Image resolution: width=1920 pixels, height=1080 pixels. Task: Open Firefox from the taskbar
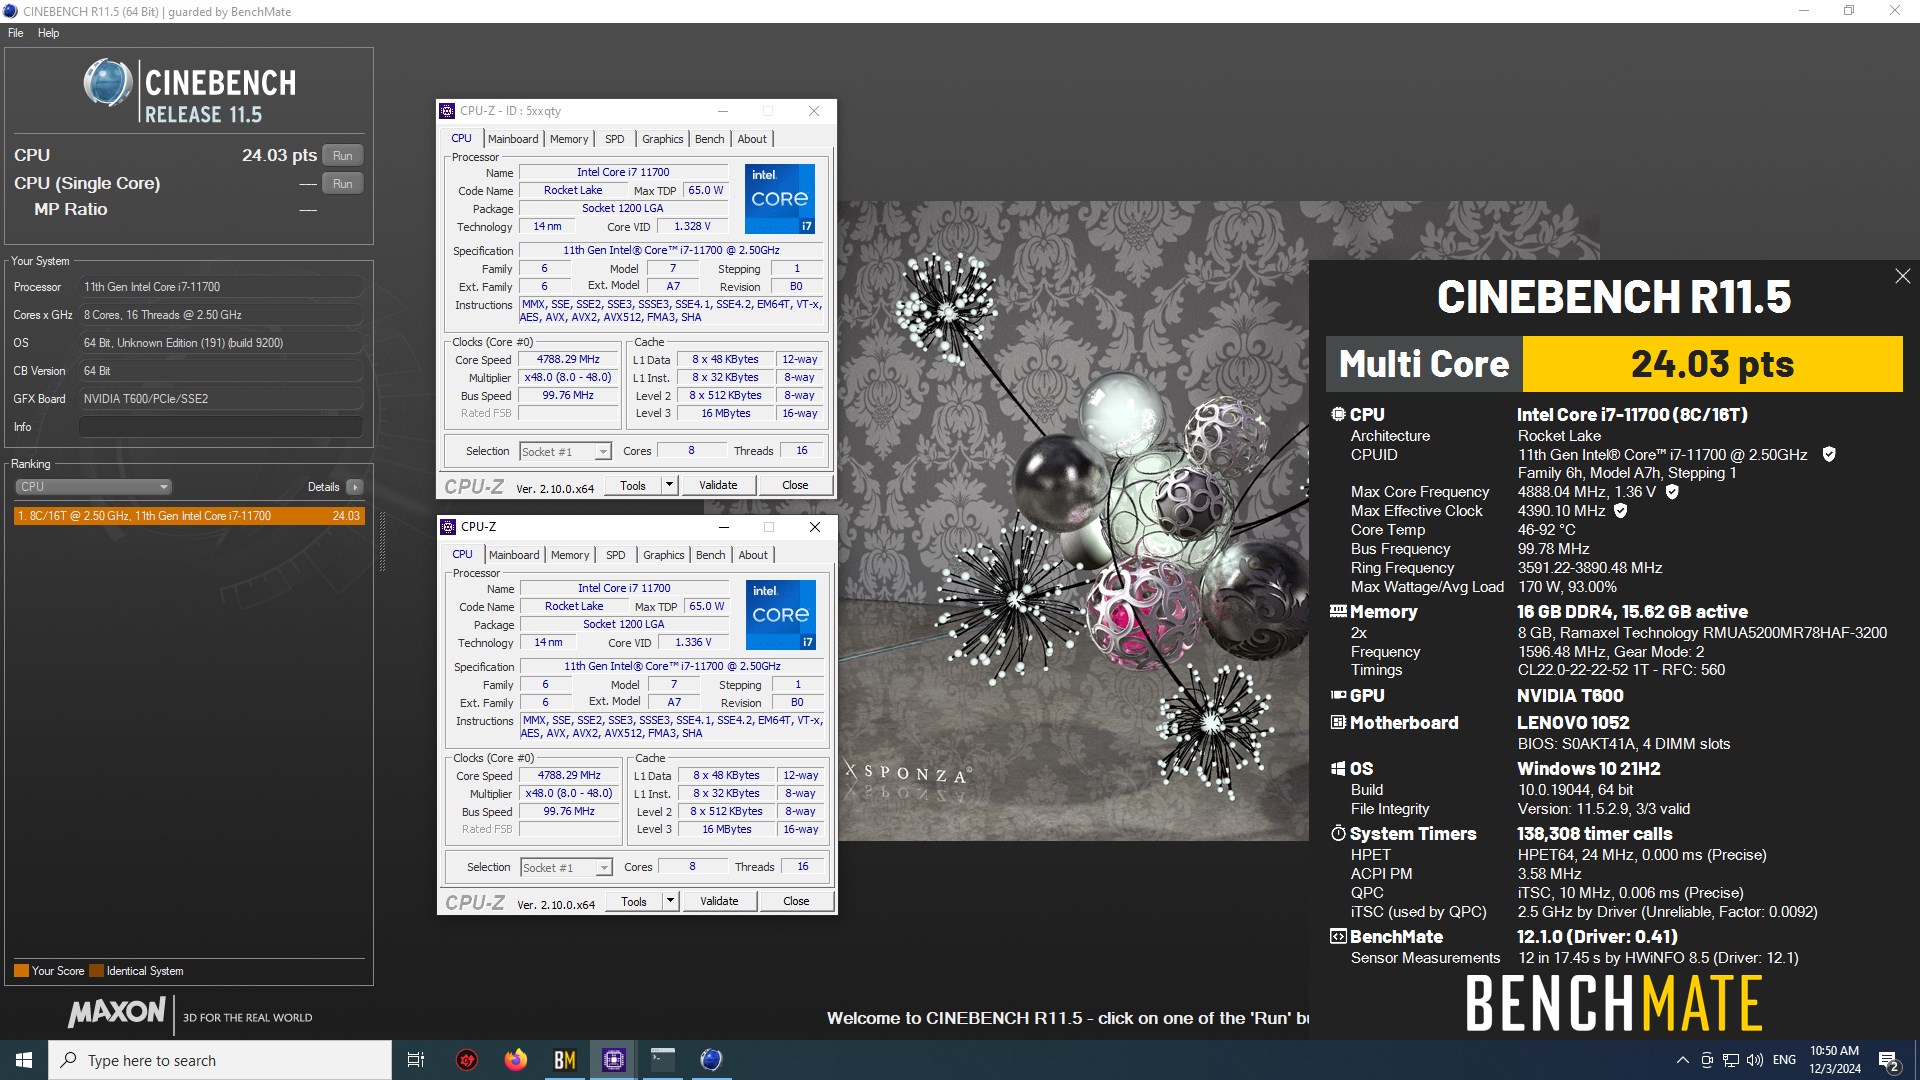click(x=516, y=1060)
